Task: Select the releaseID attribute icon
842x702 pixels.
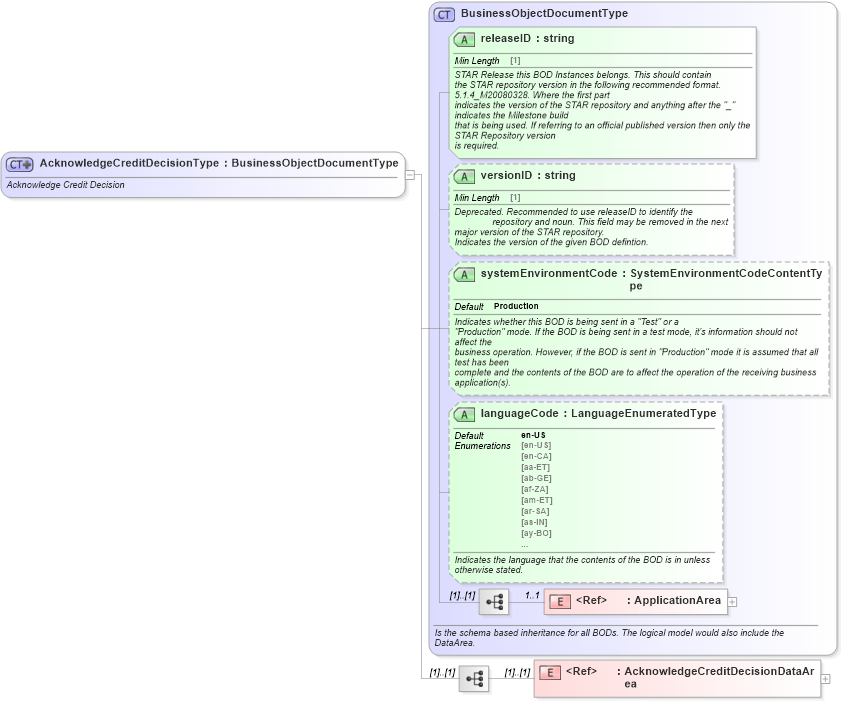Action: pyautogui.click(x=465, y=38)
